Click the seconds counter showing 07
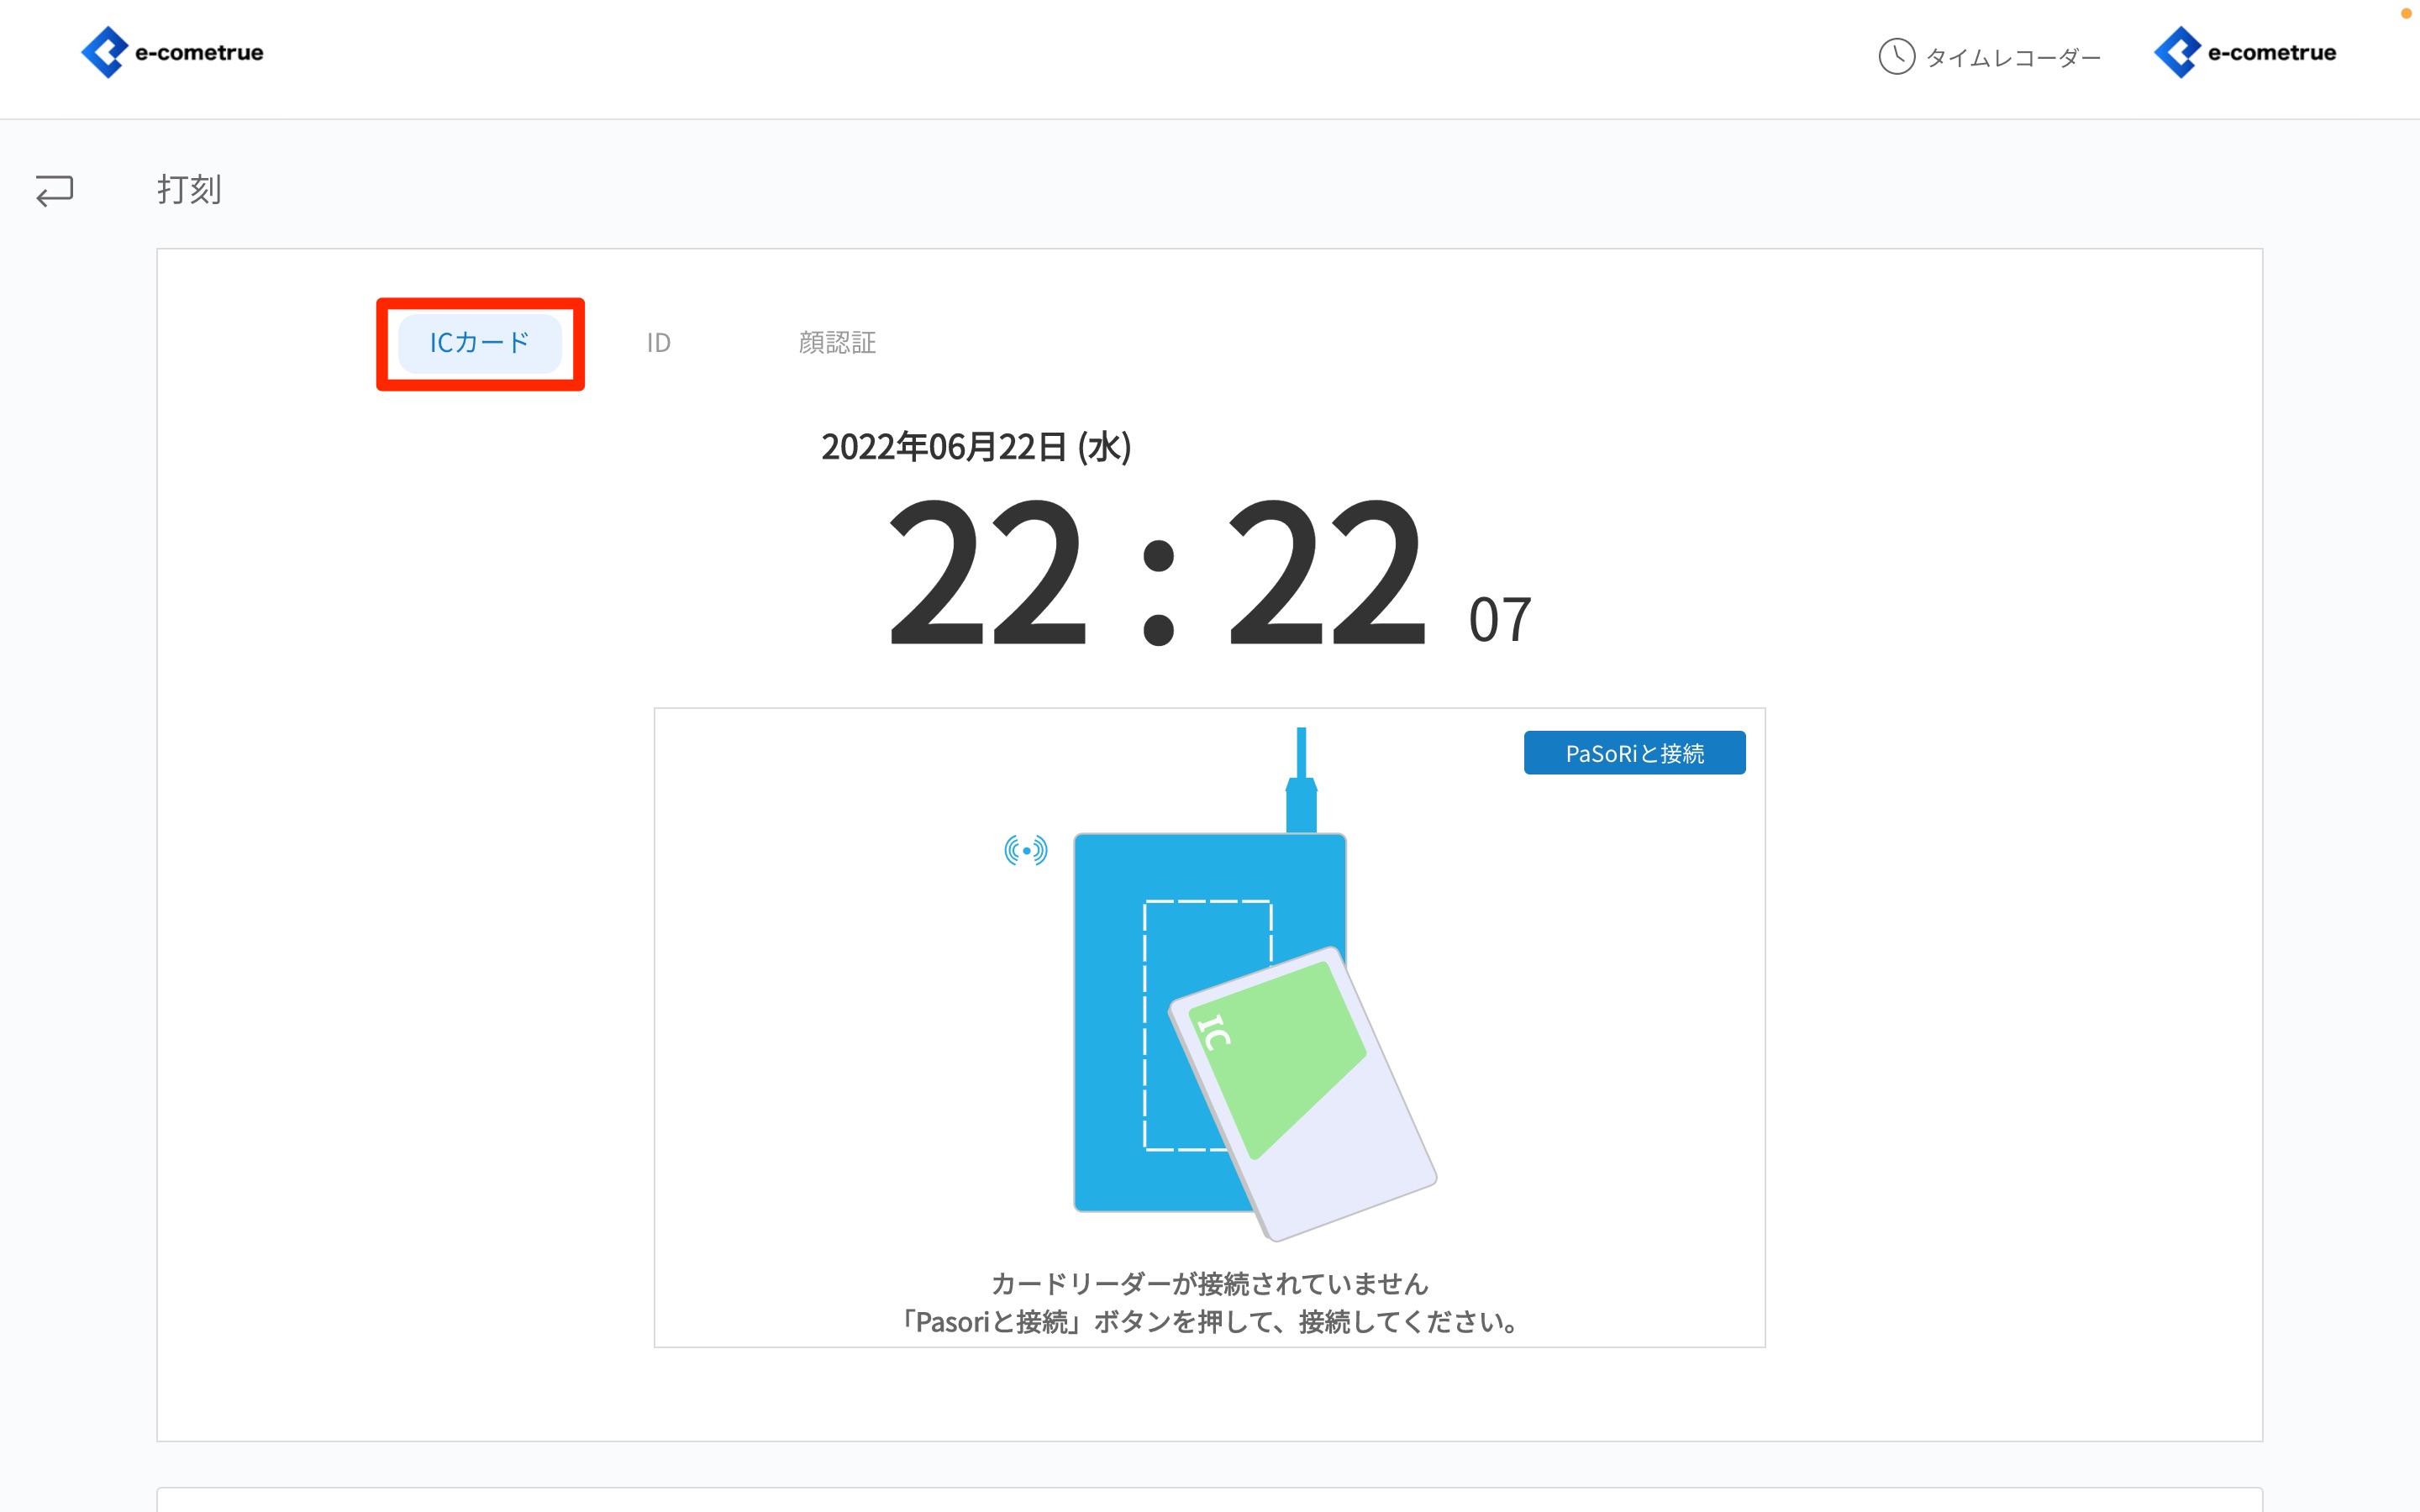 [1499, 620]
